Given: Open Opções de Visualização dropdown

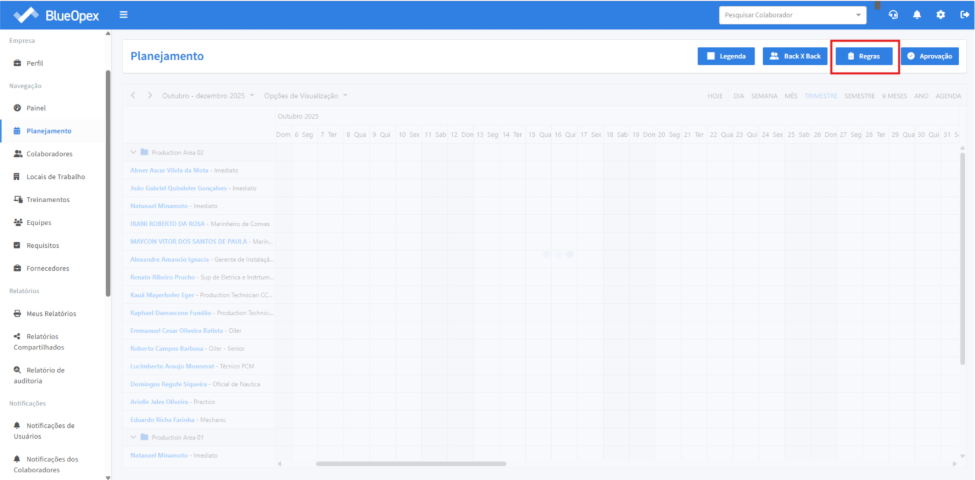Looking at the screenshot, I should click(305, 96).
